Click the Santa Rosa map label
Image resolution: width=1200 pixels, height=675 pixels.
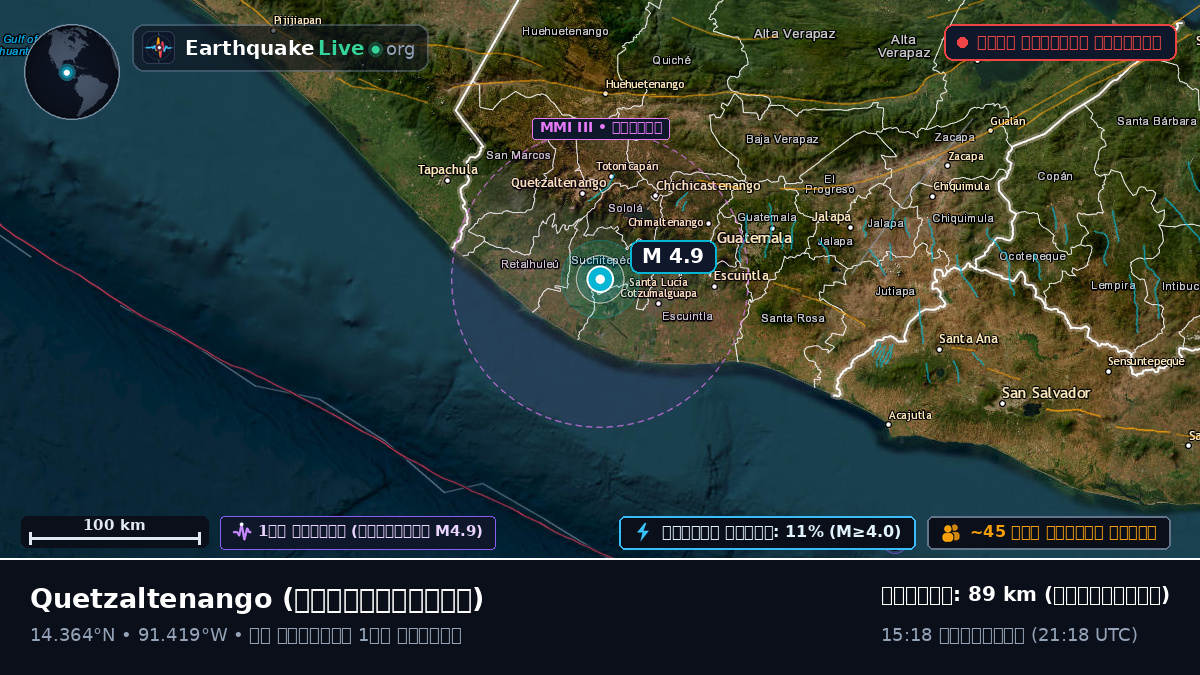click(x=793, y=318)
